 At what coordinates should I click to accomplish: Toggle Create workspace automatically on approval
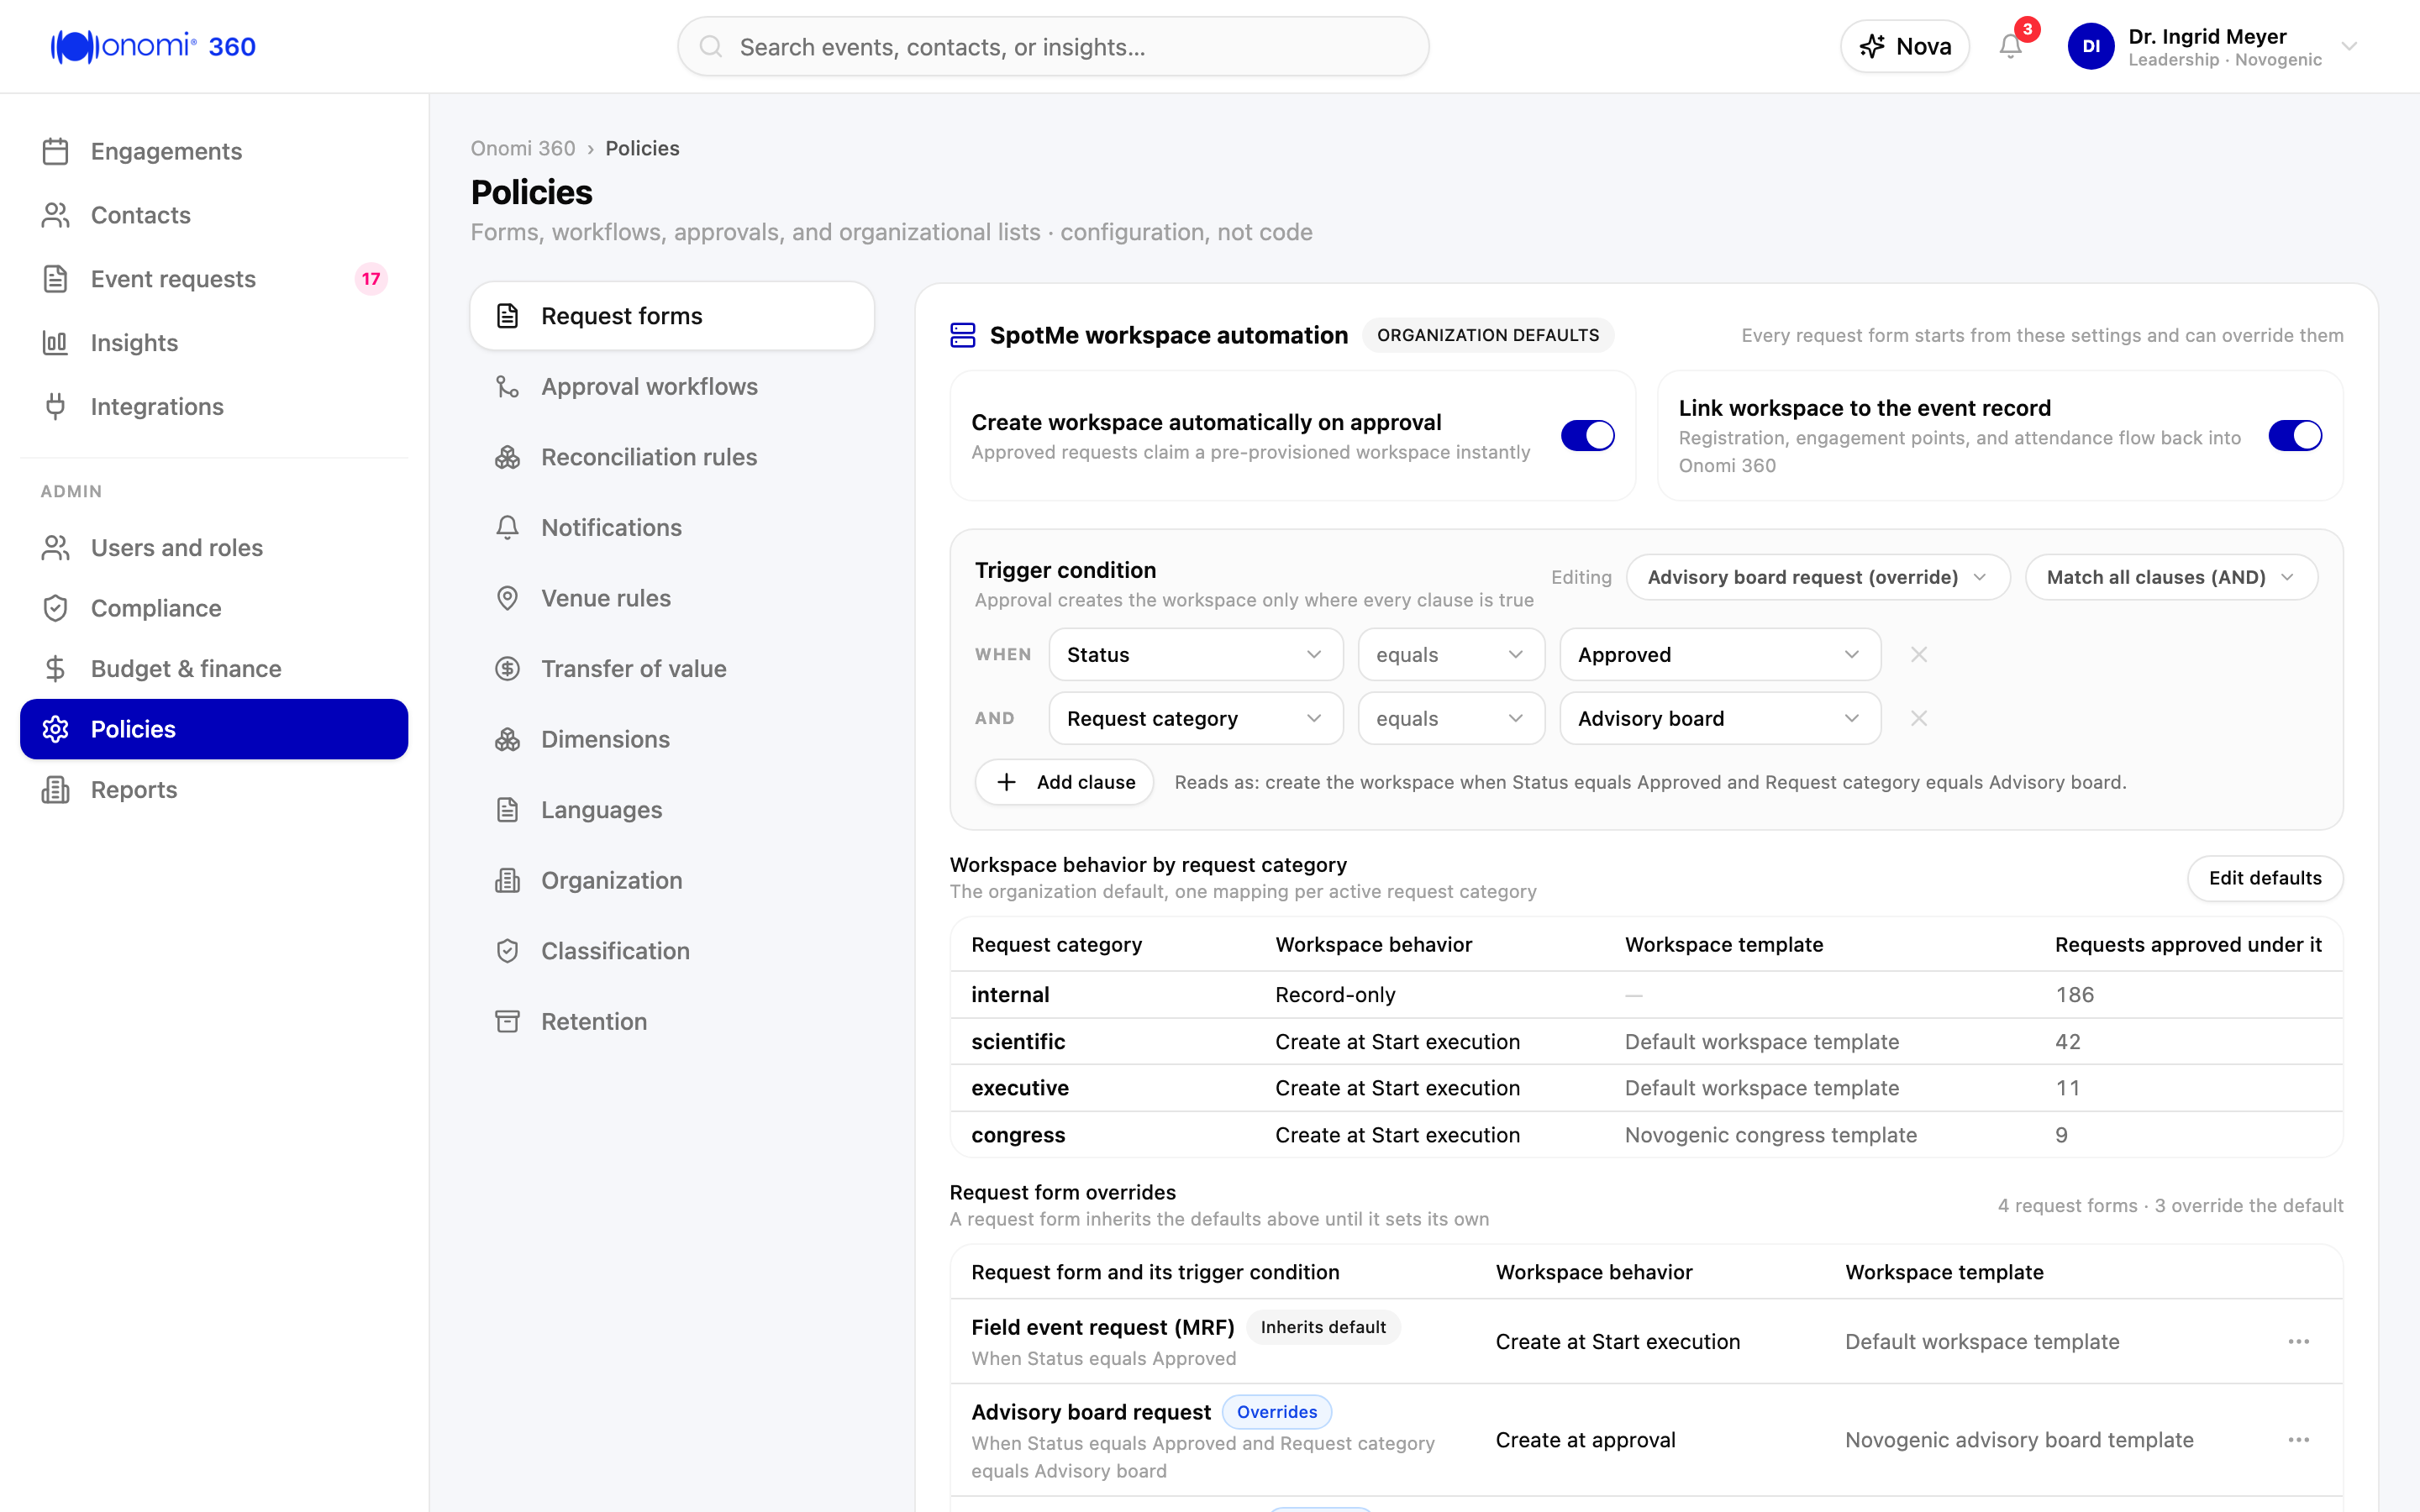(x=1587, y=436)
